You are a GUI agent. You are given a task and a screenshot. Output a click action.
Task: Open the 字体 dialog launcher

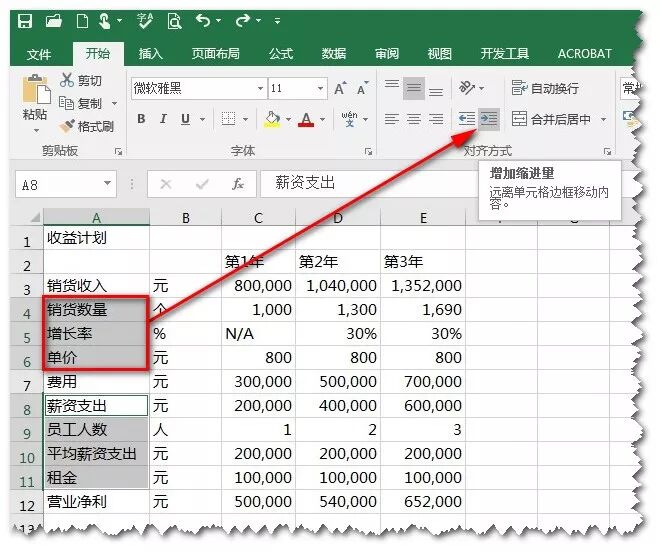coord(368,152)
